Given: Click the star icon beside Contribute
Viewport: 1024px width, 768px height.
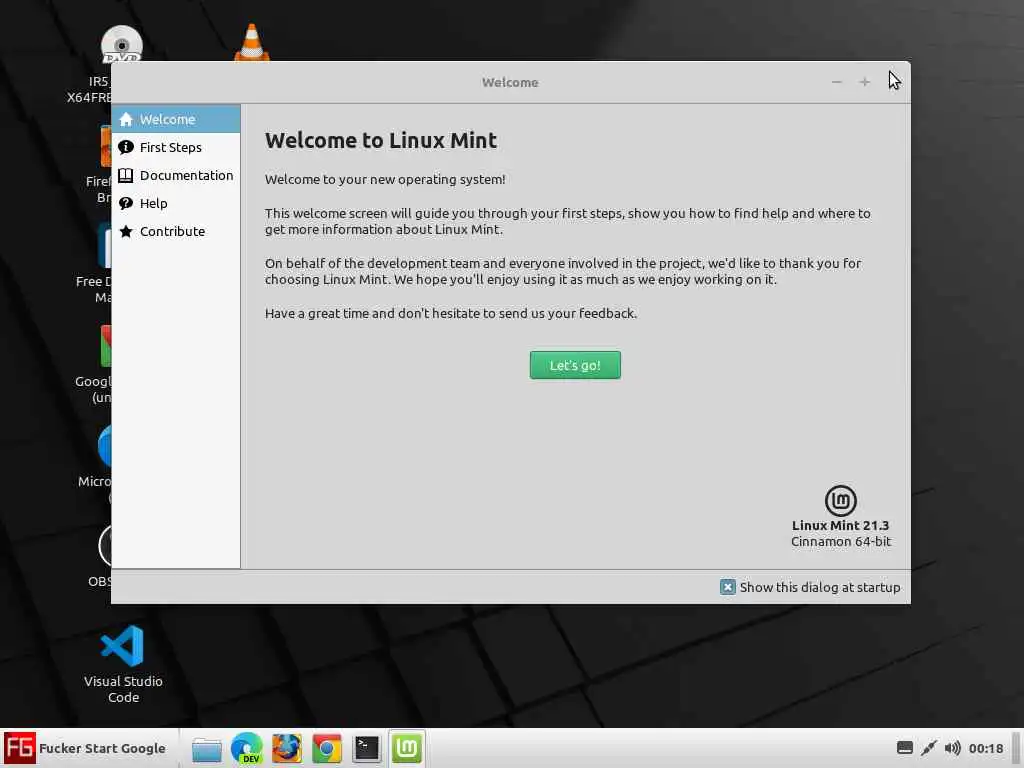Looking at the screenshot, I should pyautogui.click(x=126, y=232).
